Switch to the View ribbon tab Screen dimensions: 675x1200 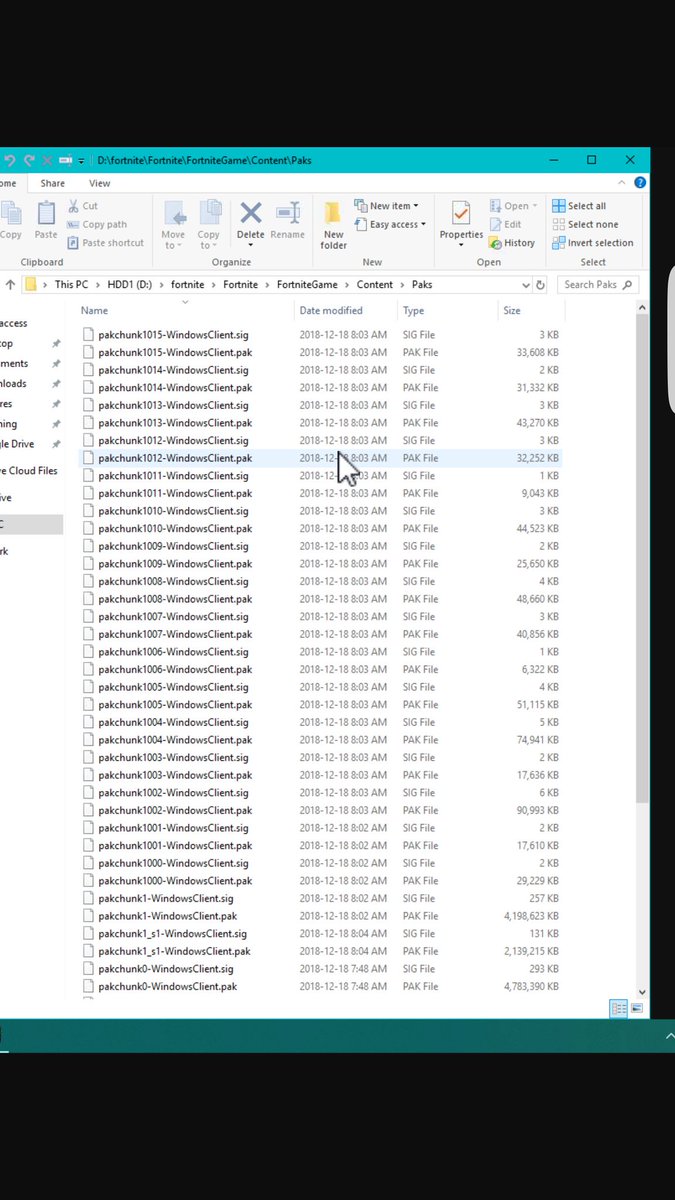[100, 183]
